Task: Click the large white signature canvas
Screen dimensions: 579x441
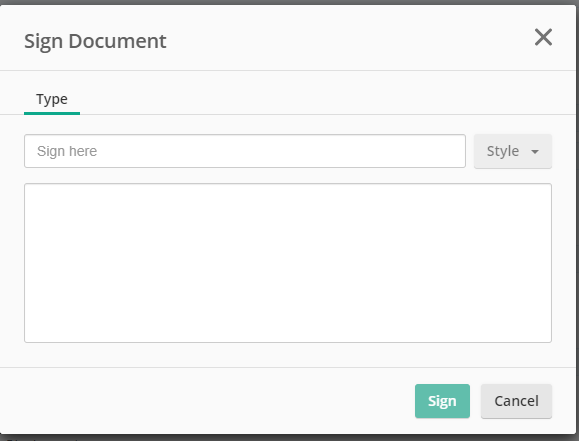Action: [288, 263]
